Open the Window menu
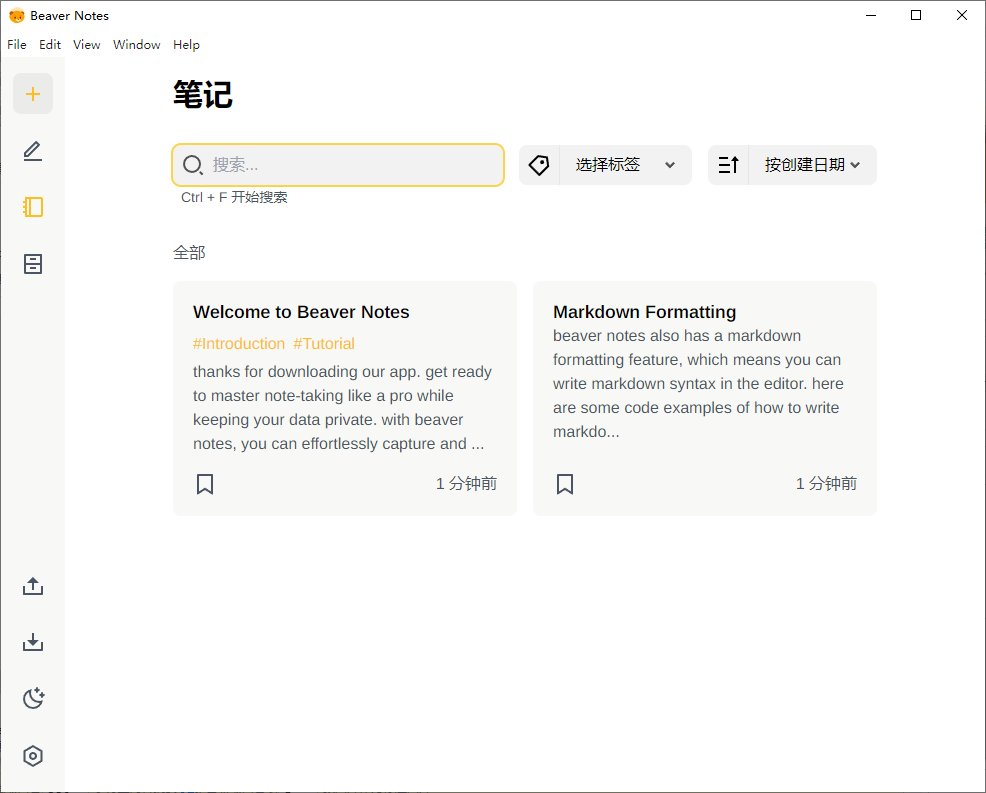This screenshot has width=986, height=793. (x=136, y=45)
